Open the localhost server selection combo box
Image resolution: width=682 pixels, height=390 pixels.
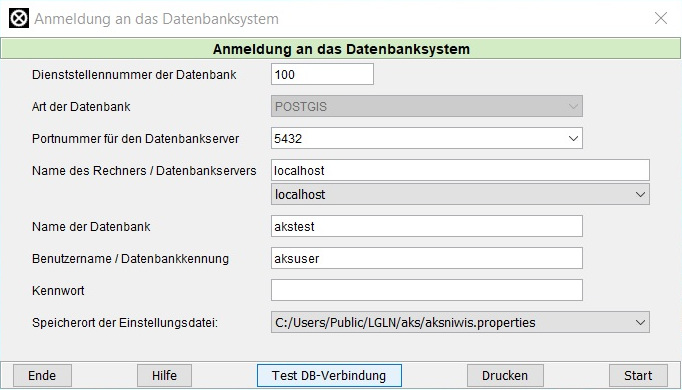(x=460, y=194)
